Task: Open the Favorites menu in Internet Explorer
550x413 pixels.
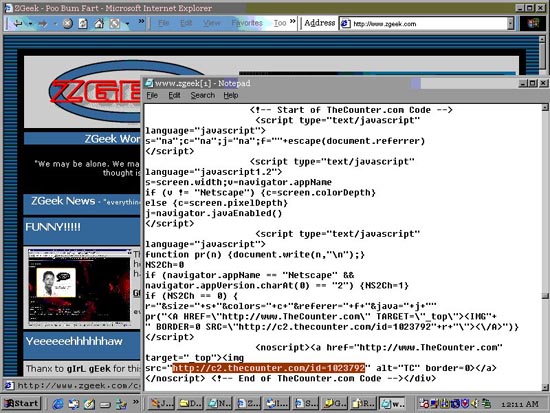Action: (x=247, y=23)
